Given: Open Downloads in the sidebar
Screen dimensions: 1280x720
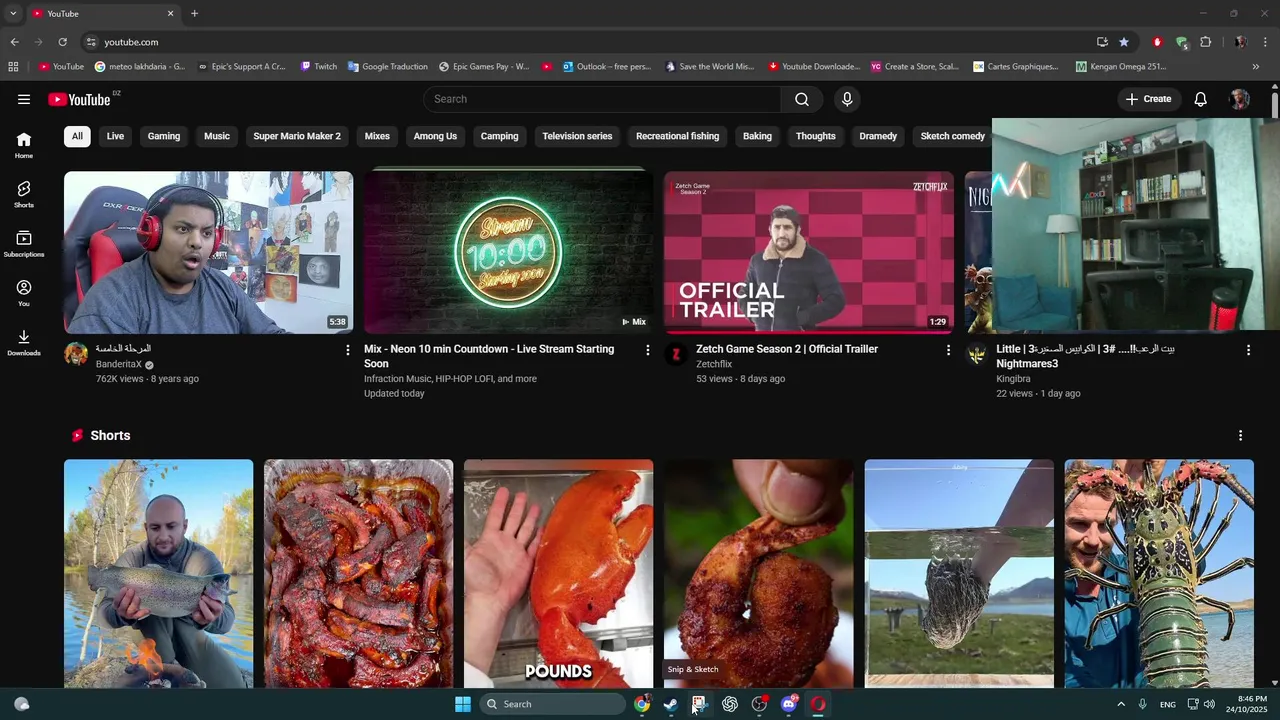Looking at the screenshot, I should (x=24, y=342).
